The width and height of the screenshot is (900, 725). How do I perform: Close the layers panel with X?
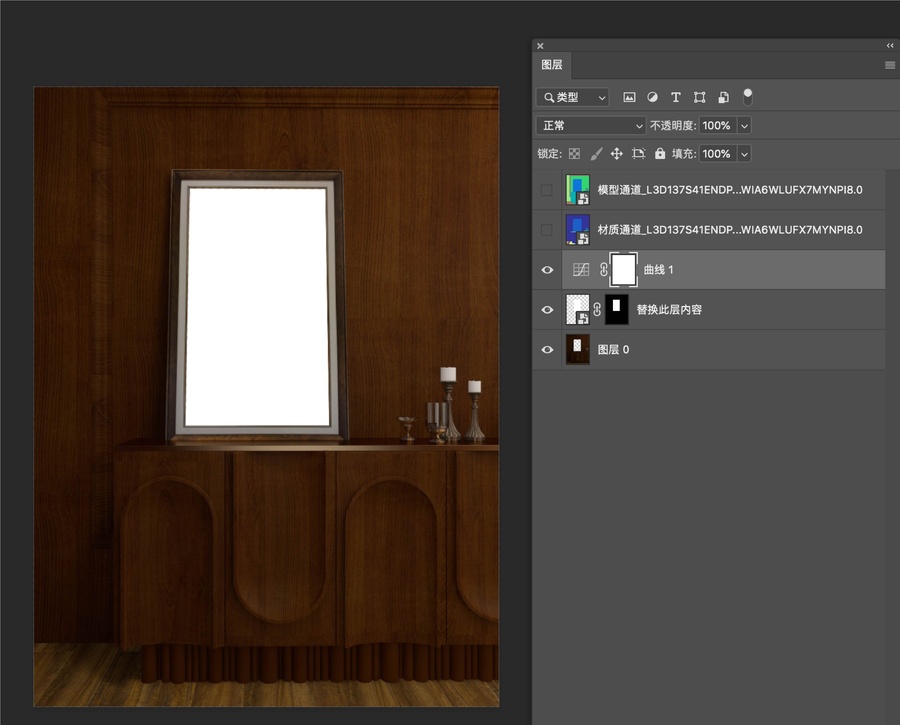[x=540, y=46]
